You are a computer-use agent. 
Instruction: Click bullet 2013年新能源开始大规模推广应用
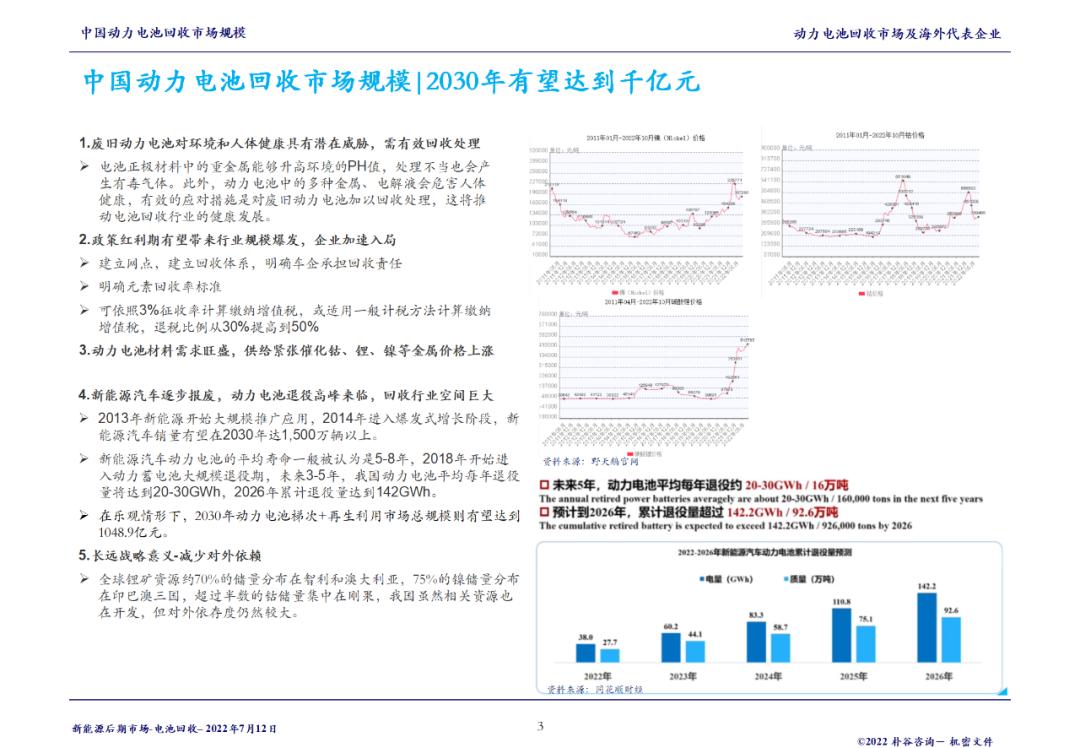click(x=309, y=426)
